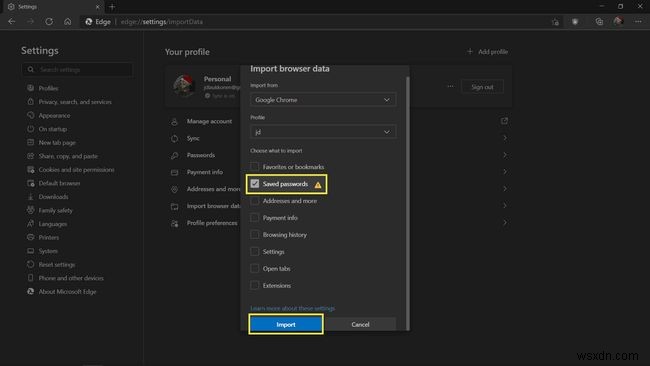Viewport: 650px width, 366px height.
Task: Check the Settings checkbox in dialog
Action: tap(255, 252)
